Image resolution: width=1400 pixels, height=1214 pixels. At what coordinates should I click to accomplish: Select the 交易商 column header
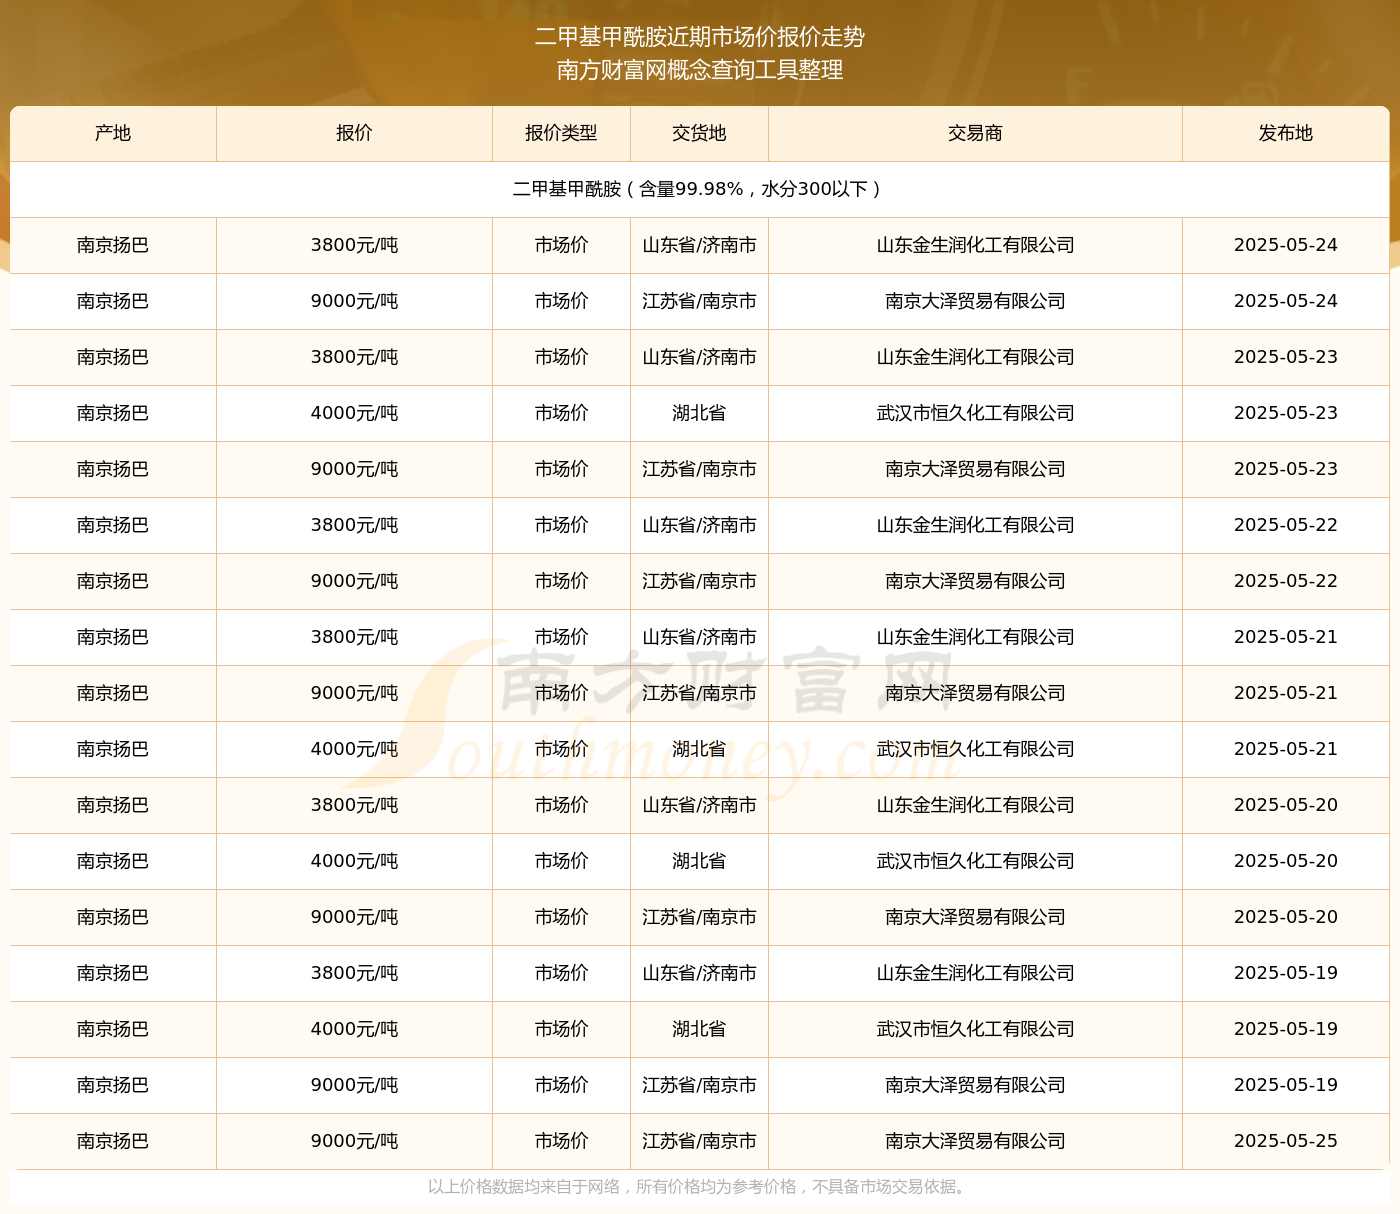click(975, 133)
